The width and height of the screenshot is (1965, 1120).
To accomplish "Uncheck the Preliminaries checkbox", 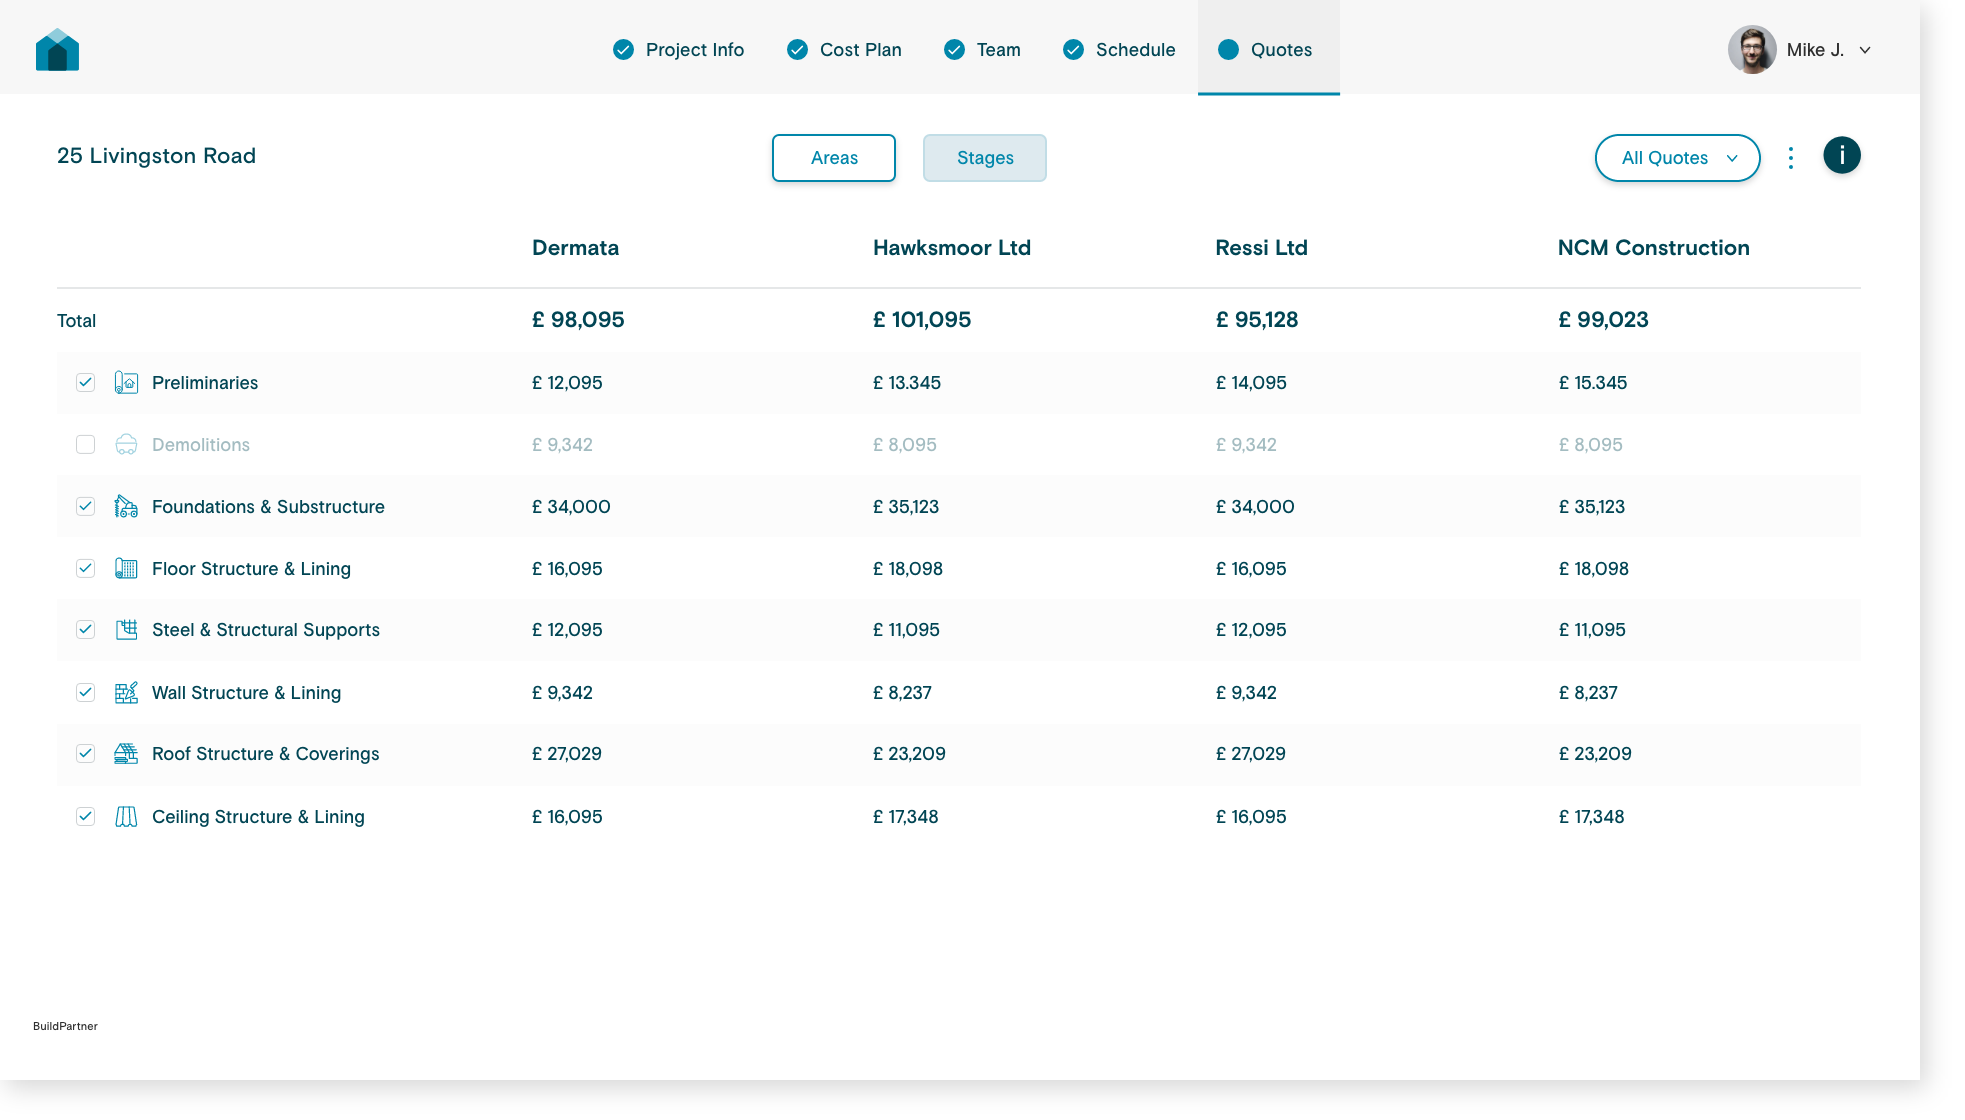I will coord(86,383).
